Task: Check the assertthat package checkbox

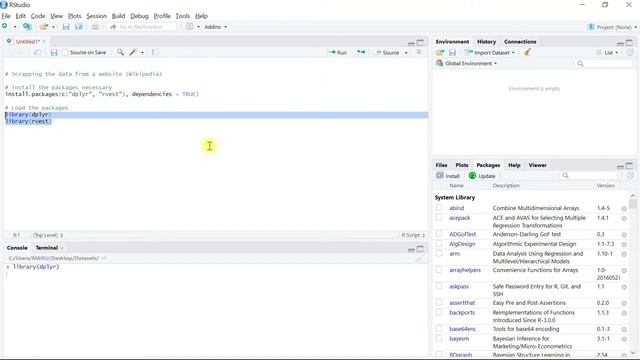Action: pyautogui.click(x=439, y=302)
